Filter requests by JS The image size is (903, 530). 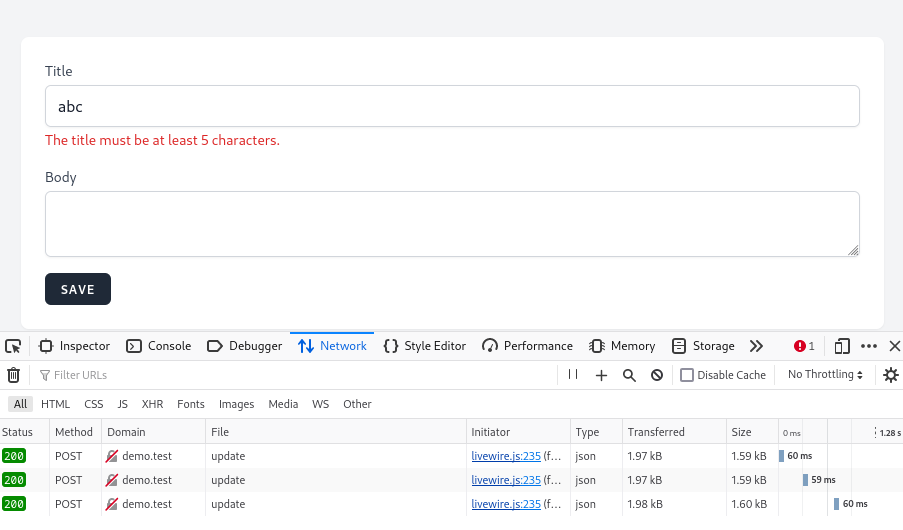(123, 404)
